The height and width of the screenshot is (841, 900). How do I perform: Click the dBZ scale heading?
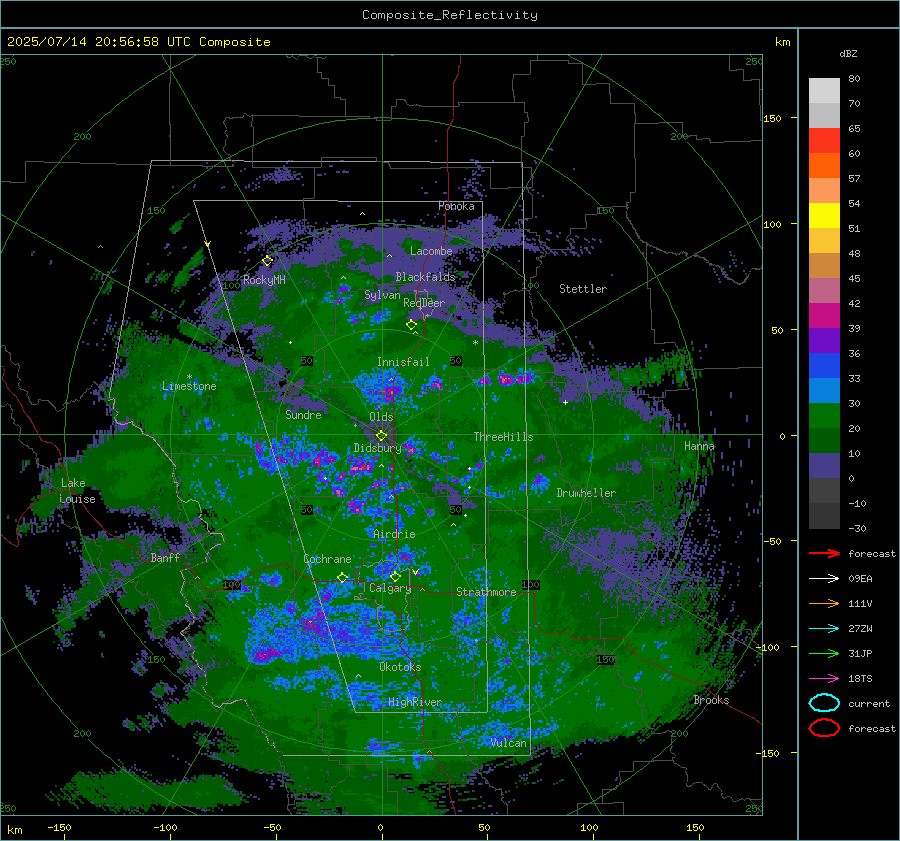[x=848, y=53]
